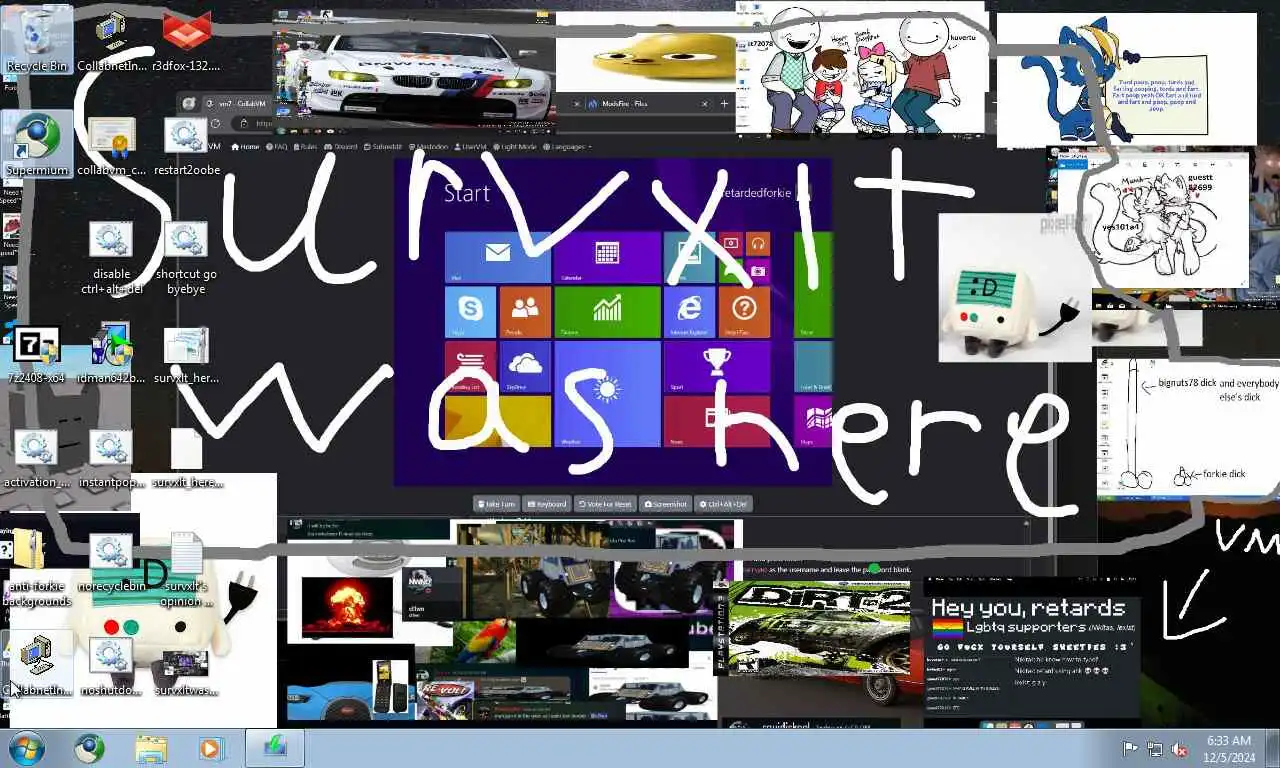Select the collabvm_c certificate file icon
Screen dimensions: 1280x768
[x=111, y=145]
